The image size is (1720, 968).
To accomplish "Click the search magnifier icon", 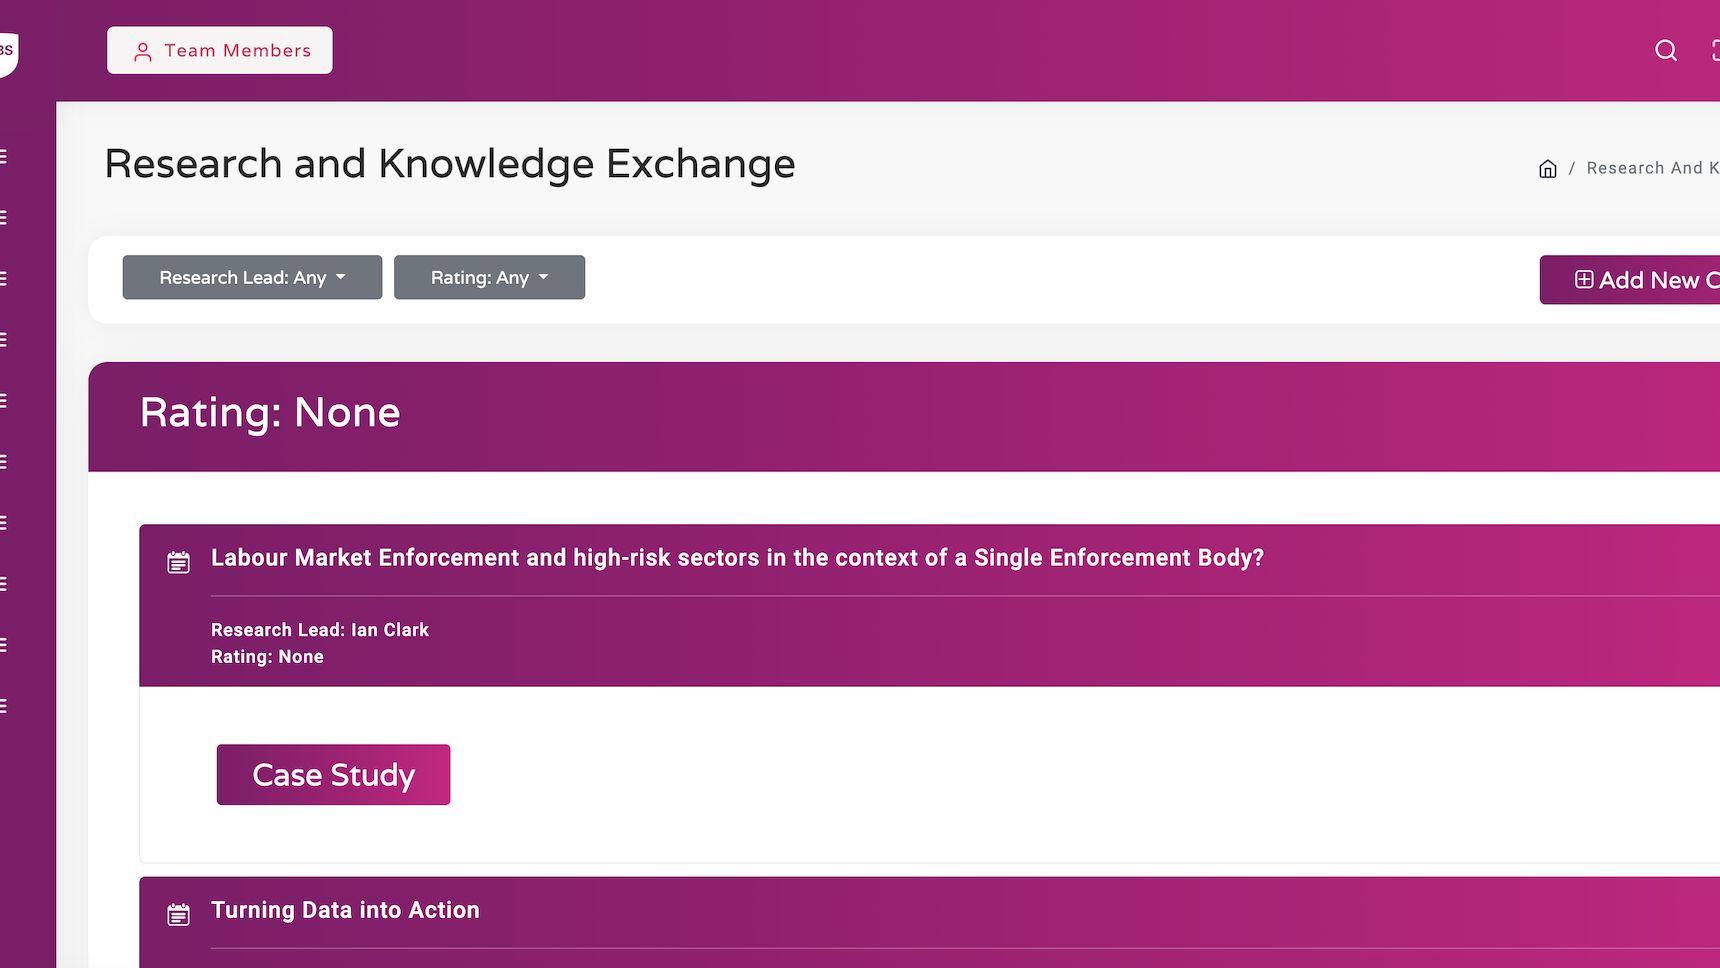I will point(1665,50).
